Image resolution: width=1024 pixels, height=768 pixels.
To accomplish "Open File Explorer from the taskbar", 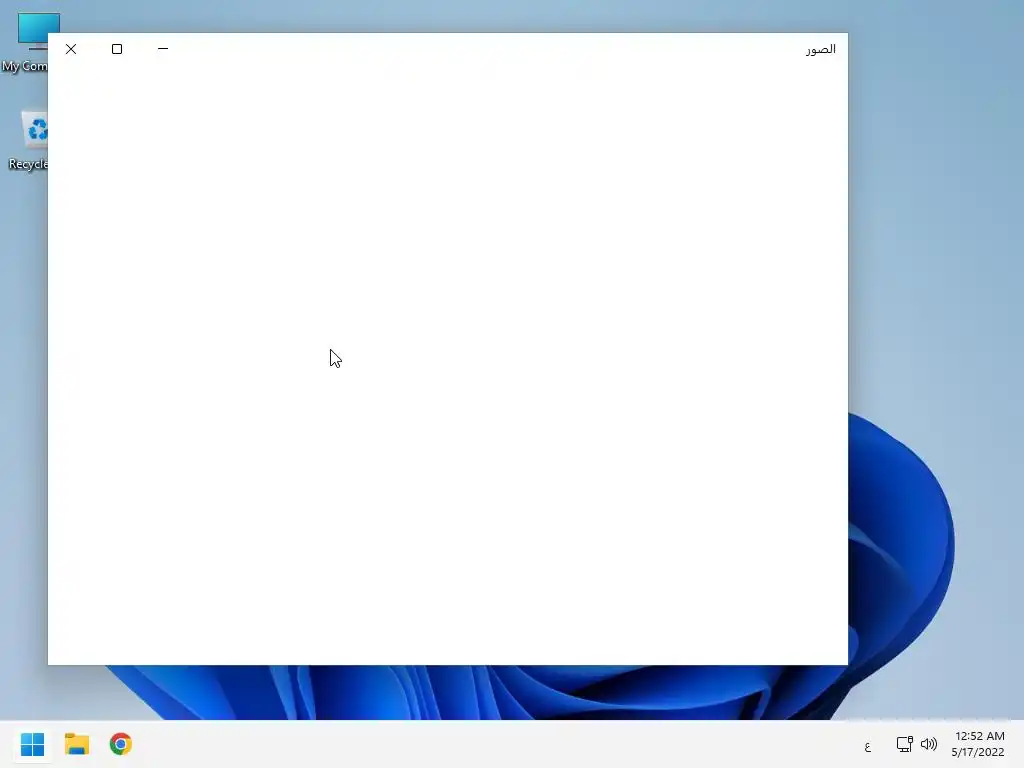I will click(77, 744).
